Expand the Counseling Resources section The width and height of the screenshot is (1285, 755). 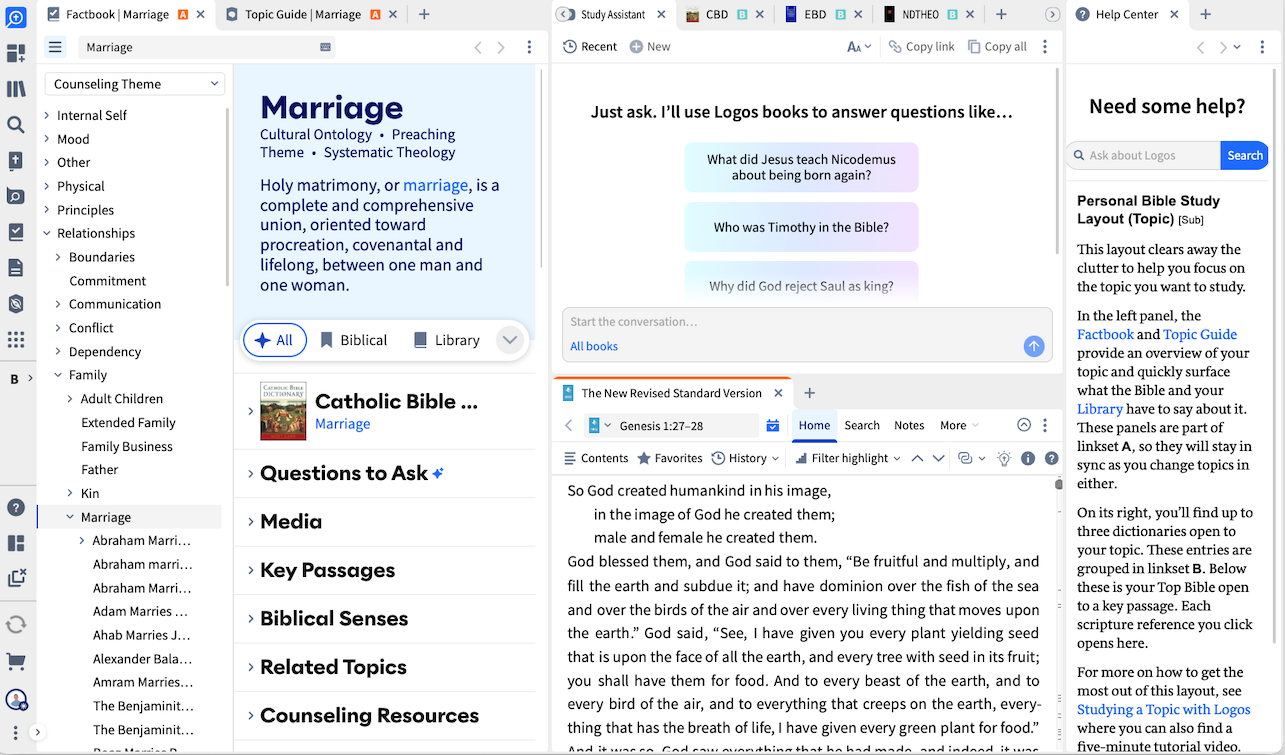click(x=250, y=716)
